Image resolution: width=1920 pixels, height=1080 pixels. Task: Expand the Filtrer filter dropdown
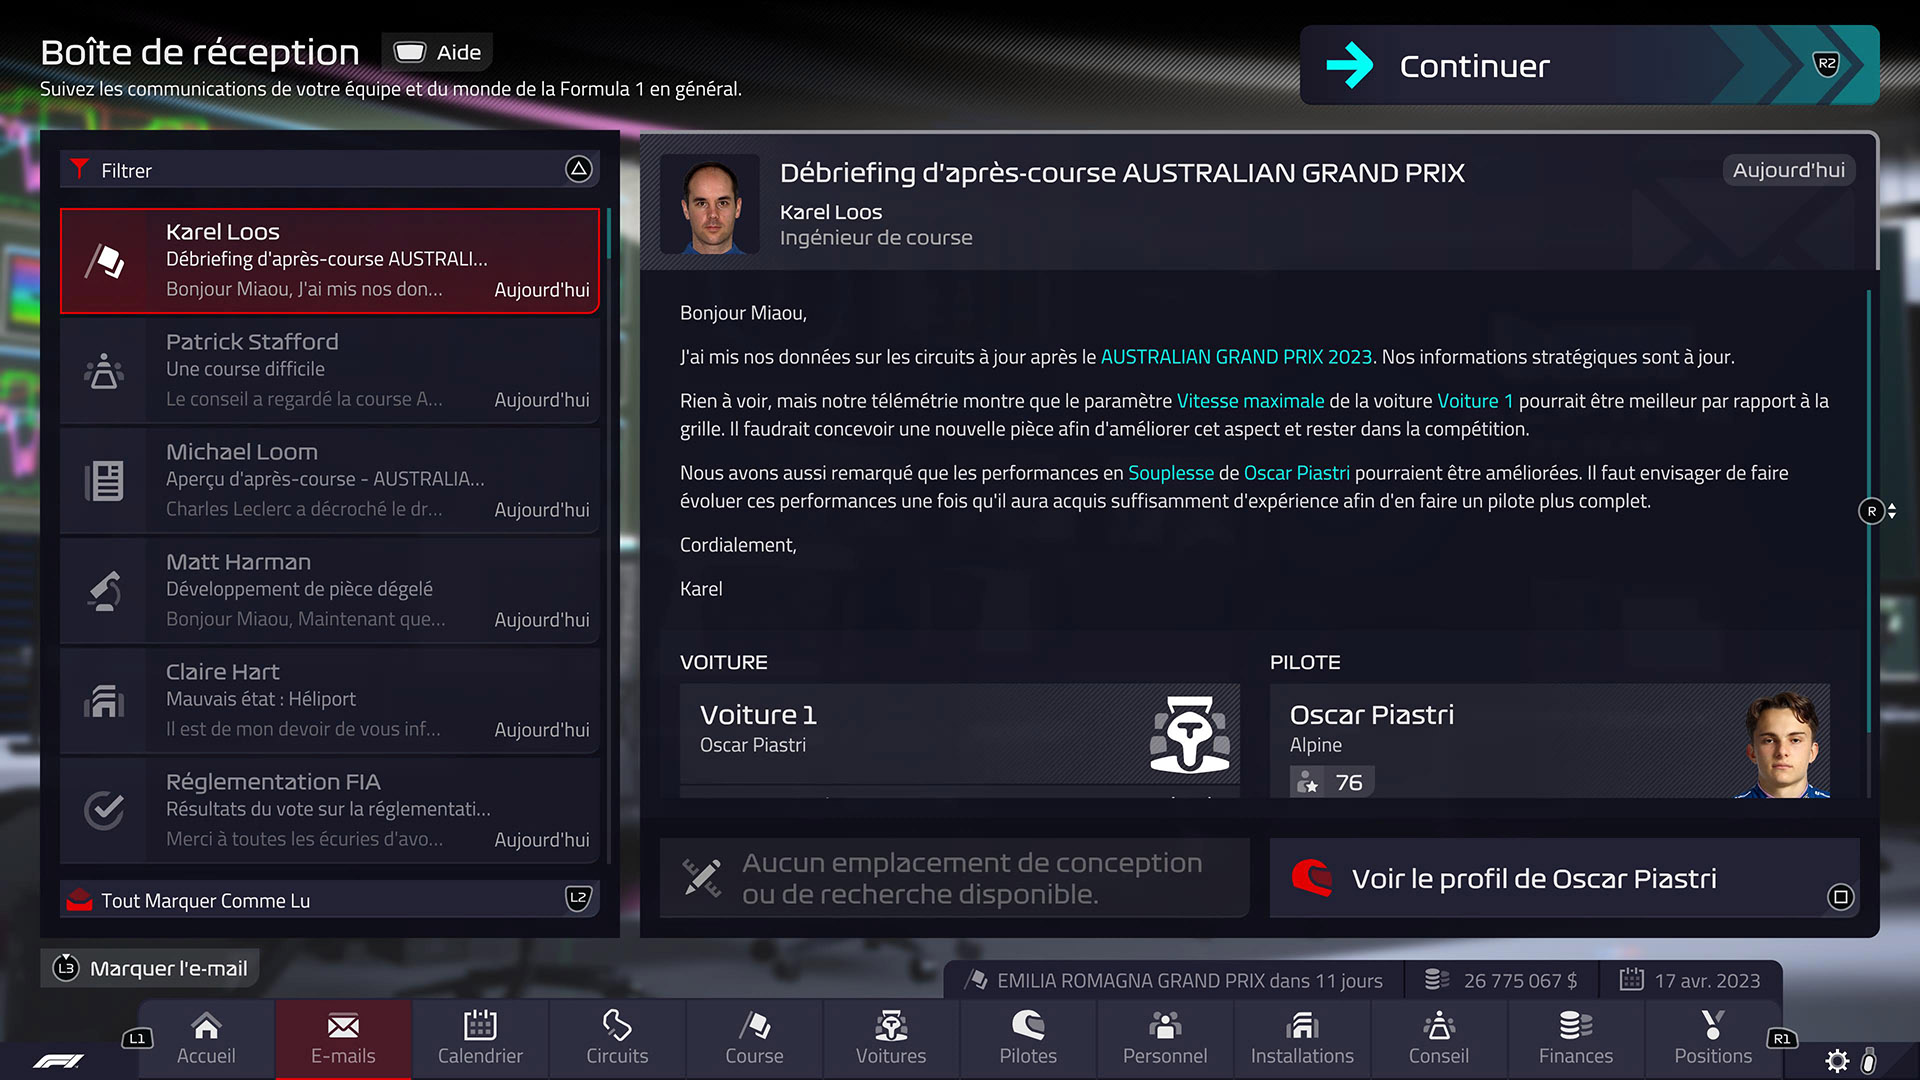[x=330, y=170]
